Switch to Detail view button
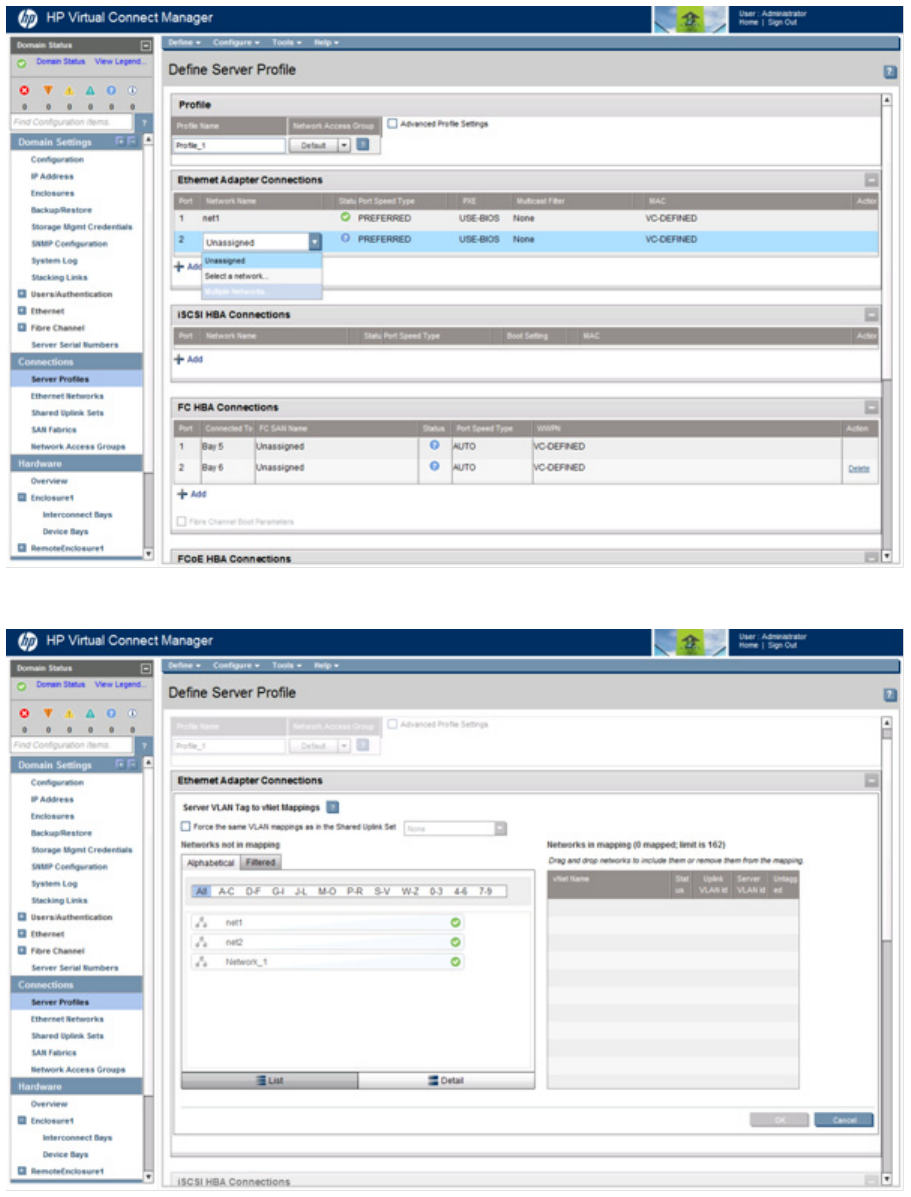The image size is (911, 1197). (446, 1080)
